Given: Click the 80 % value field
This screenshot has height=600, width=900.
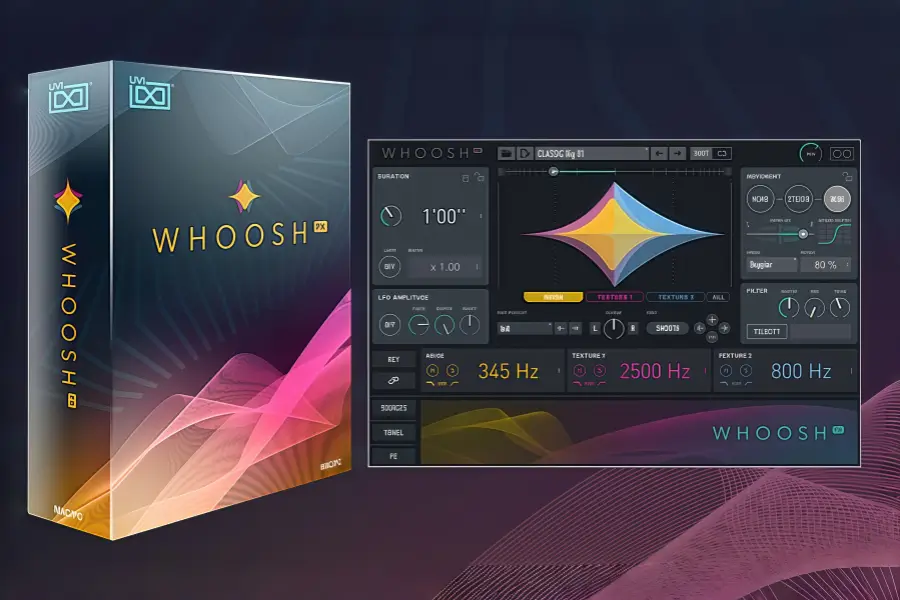Looking at the screenshot, I should 825,265.
